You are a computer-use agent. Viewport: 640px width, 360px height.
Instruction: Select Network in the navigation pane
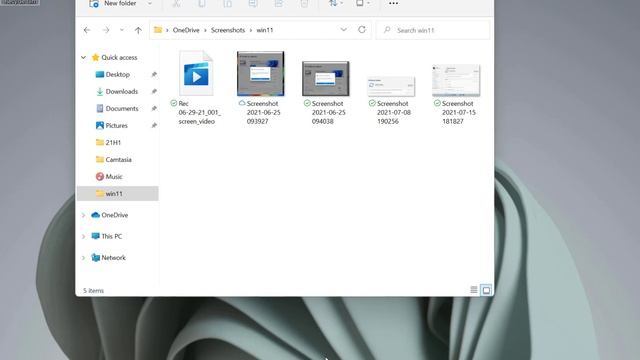113,258
